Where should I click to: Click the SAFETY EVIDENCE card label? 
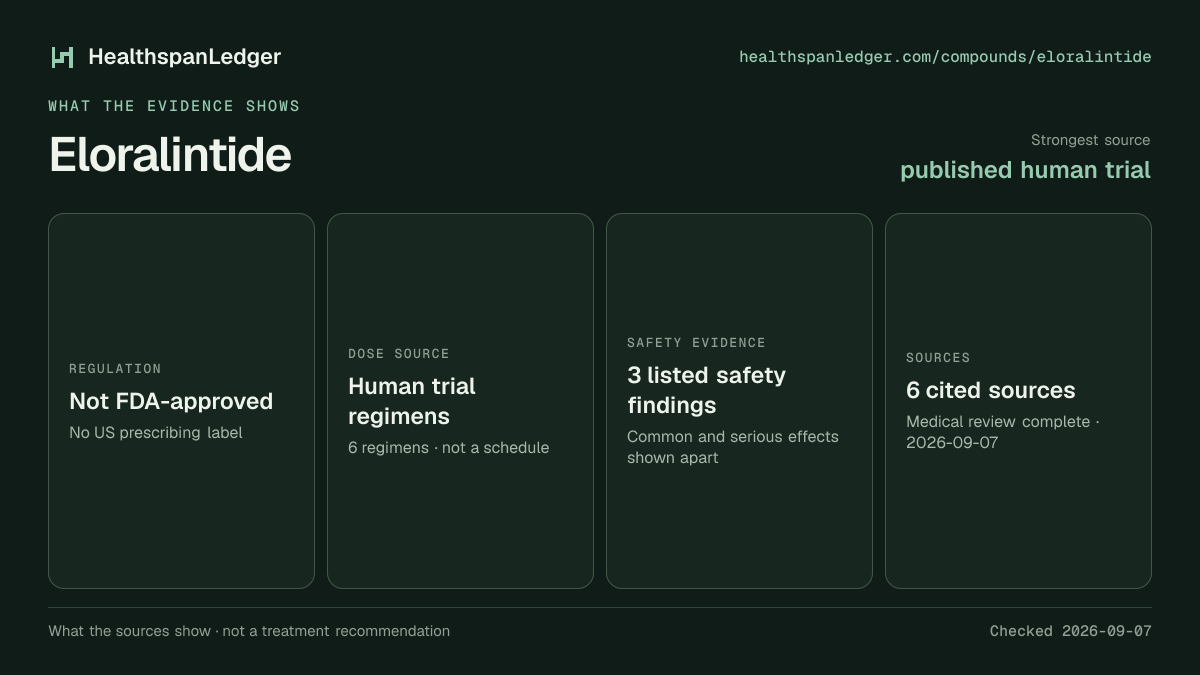click(696, 343)
